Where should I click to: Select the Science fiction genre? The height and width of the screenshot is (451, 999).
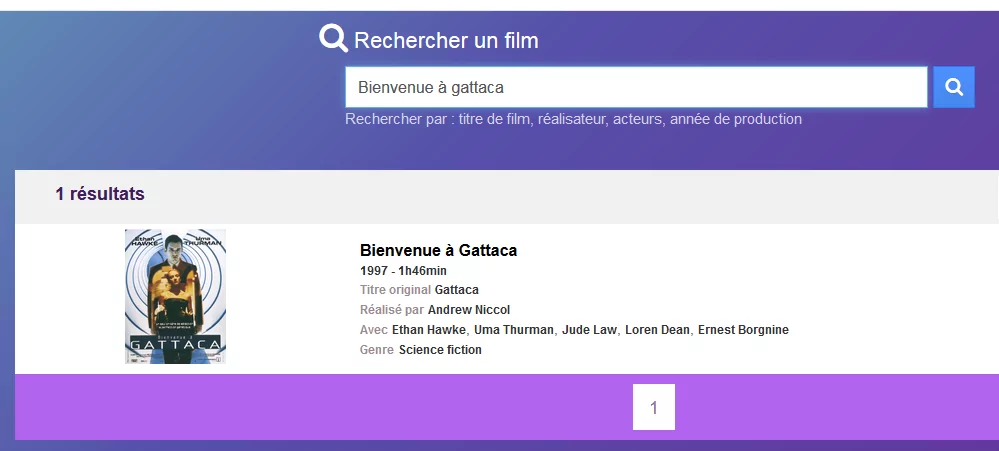click(x=440, y=350)
